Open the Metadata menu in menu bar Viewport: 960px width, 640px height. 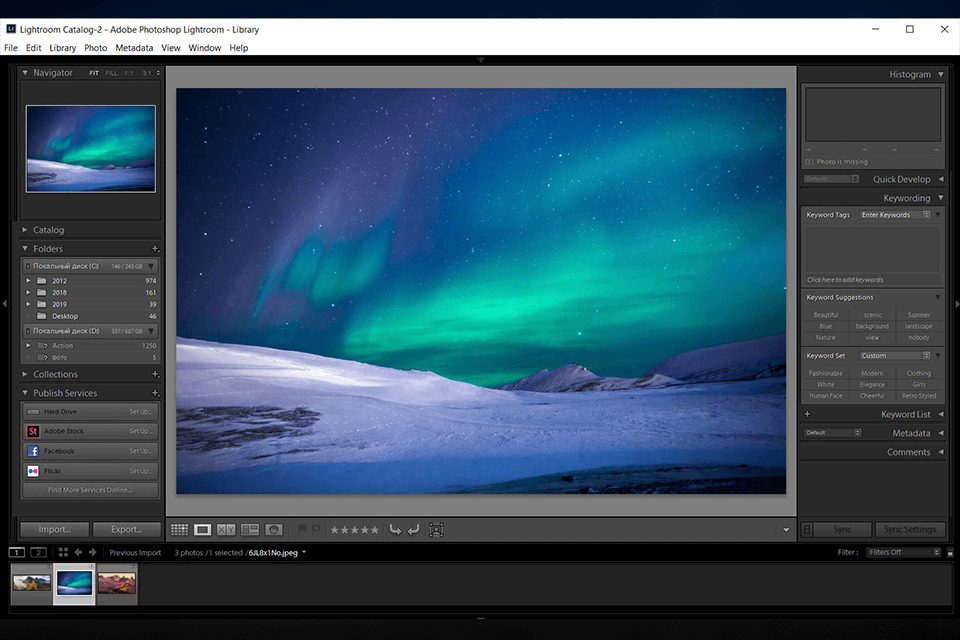[x=134, y=47]
